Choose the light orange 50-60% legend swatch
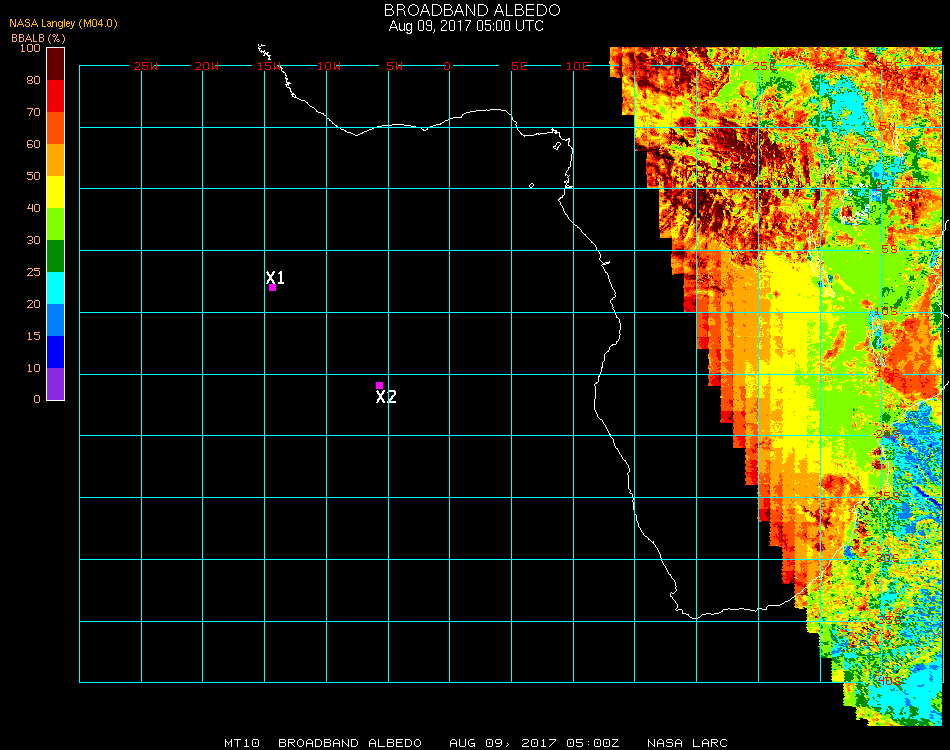 click(x=56, y=160)
